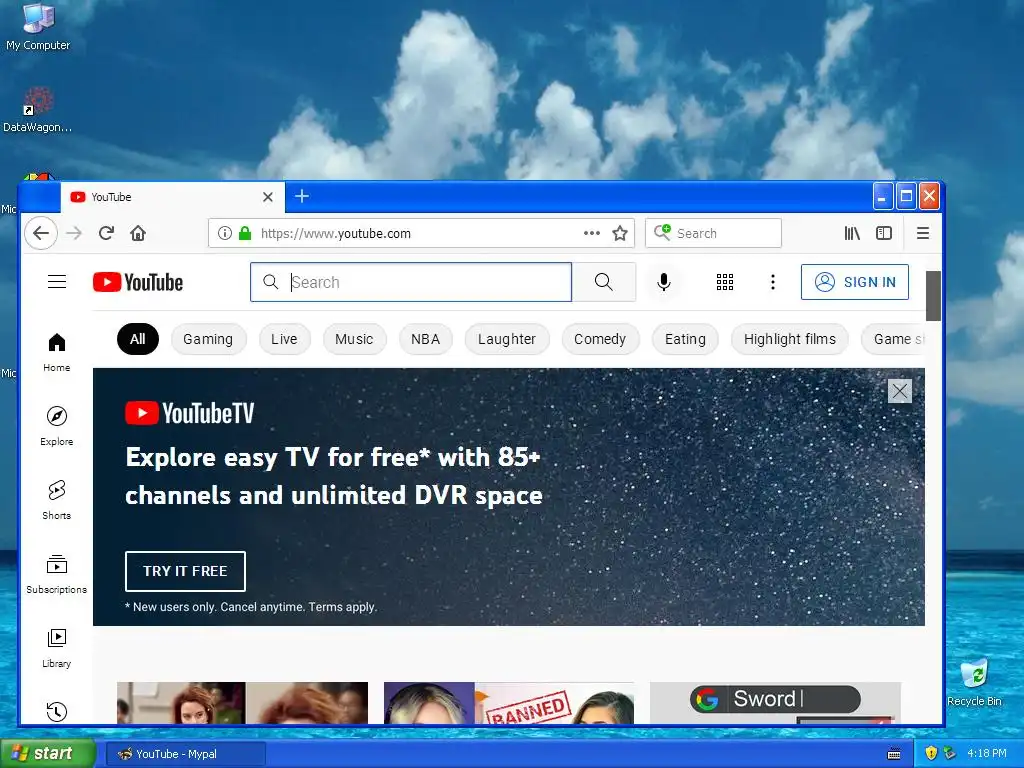Screen dimensions: 1024x768
Task: Go back with the browser back arrow
Action: [41, 233]
